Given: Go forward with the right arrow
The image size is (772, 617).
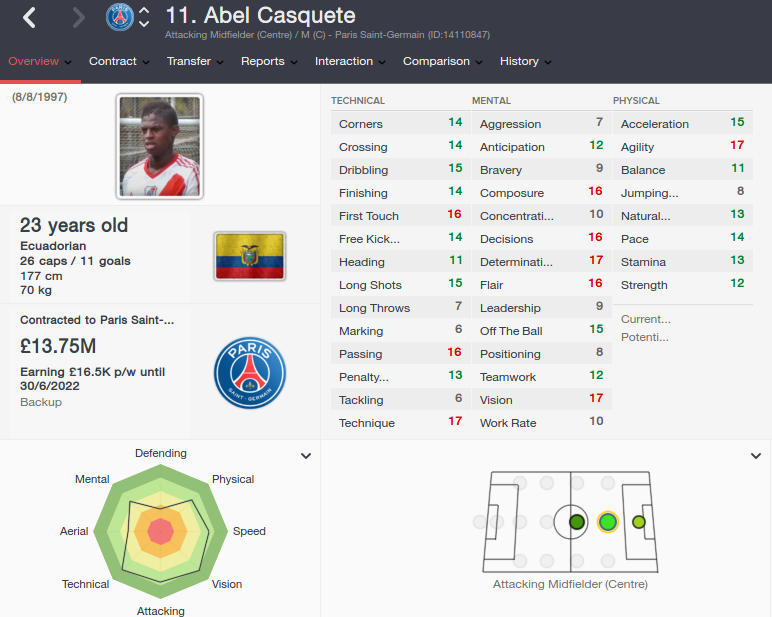Looking at the screenshot, I should click(79, 18).
